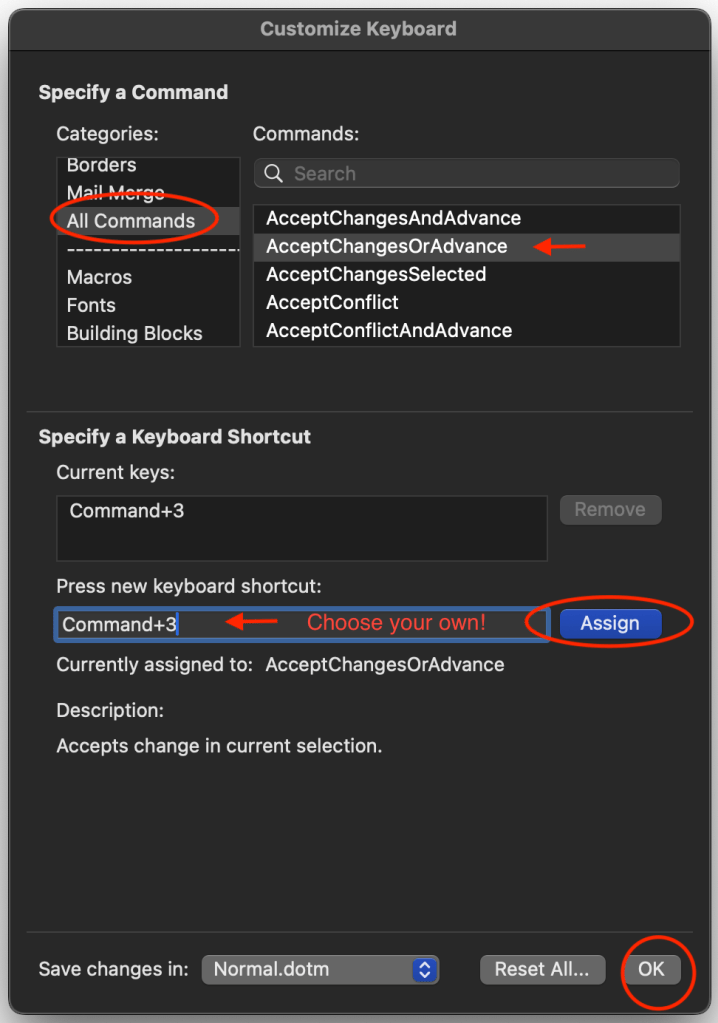Click the search magnifier icon

(273, 174)
